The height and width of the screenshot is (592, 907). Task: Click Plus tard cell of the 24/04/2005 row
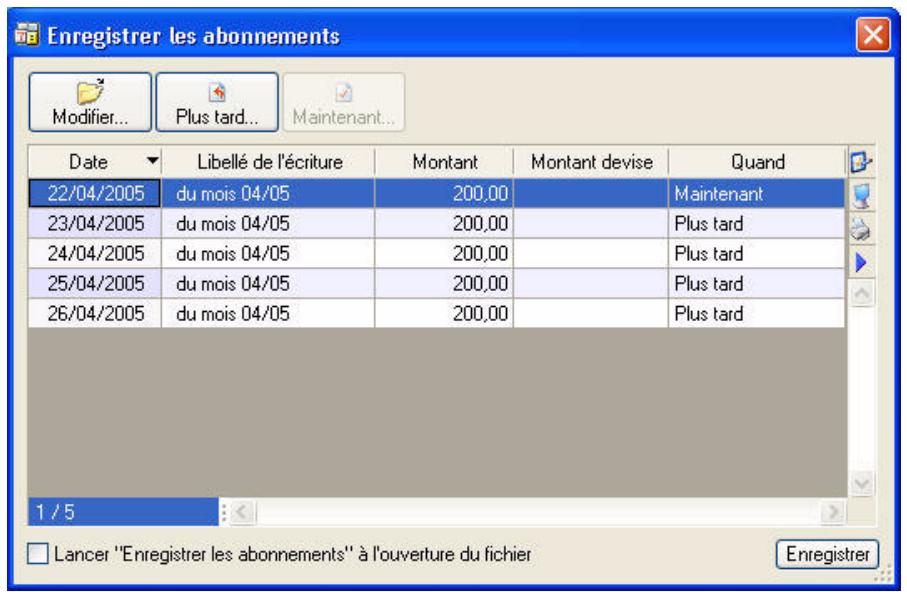(757, 253)
